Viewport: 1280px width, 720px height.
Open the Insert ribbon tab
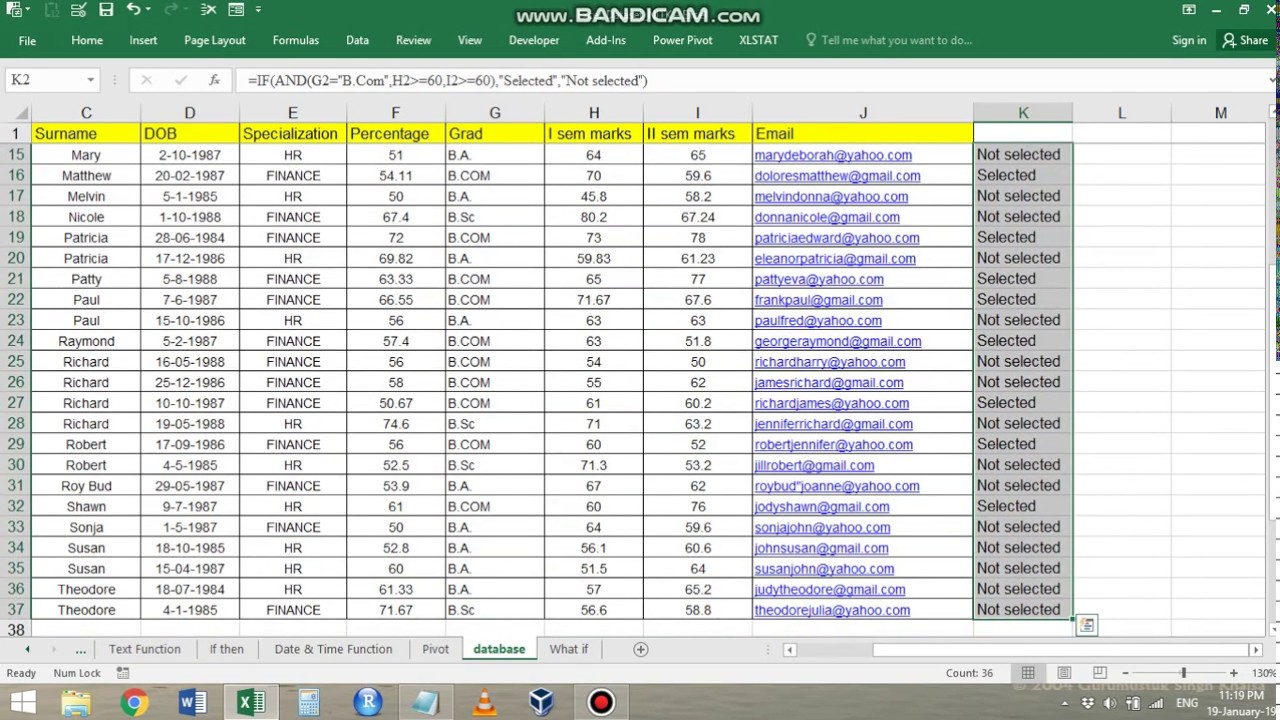tap(143, 40)
